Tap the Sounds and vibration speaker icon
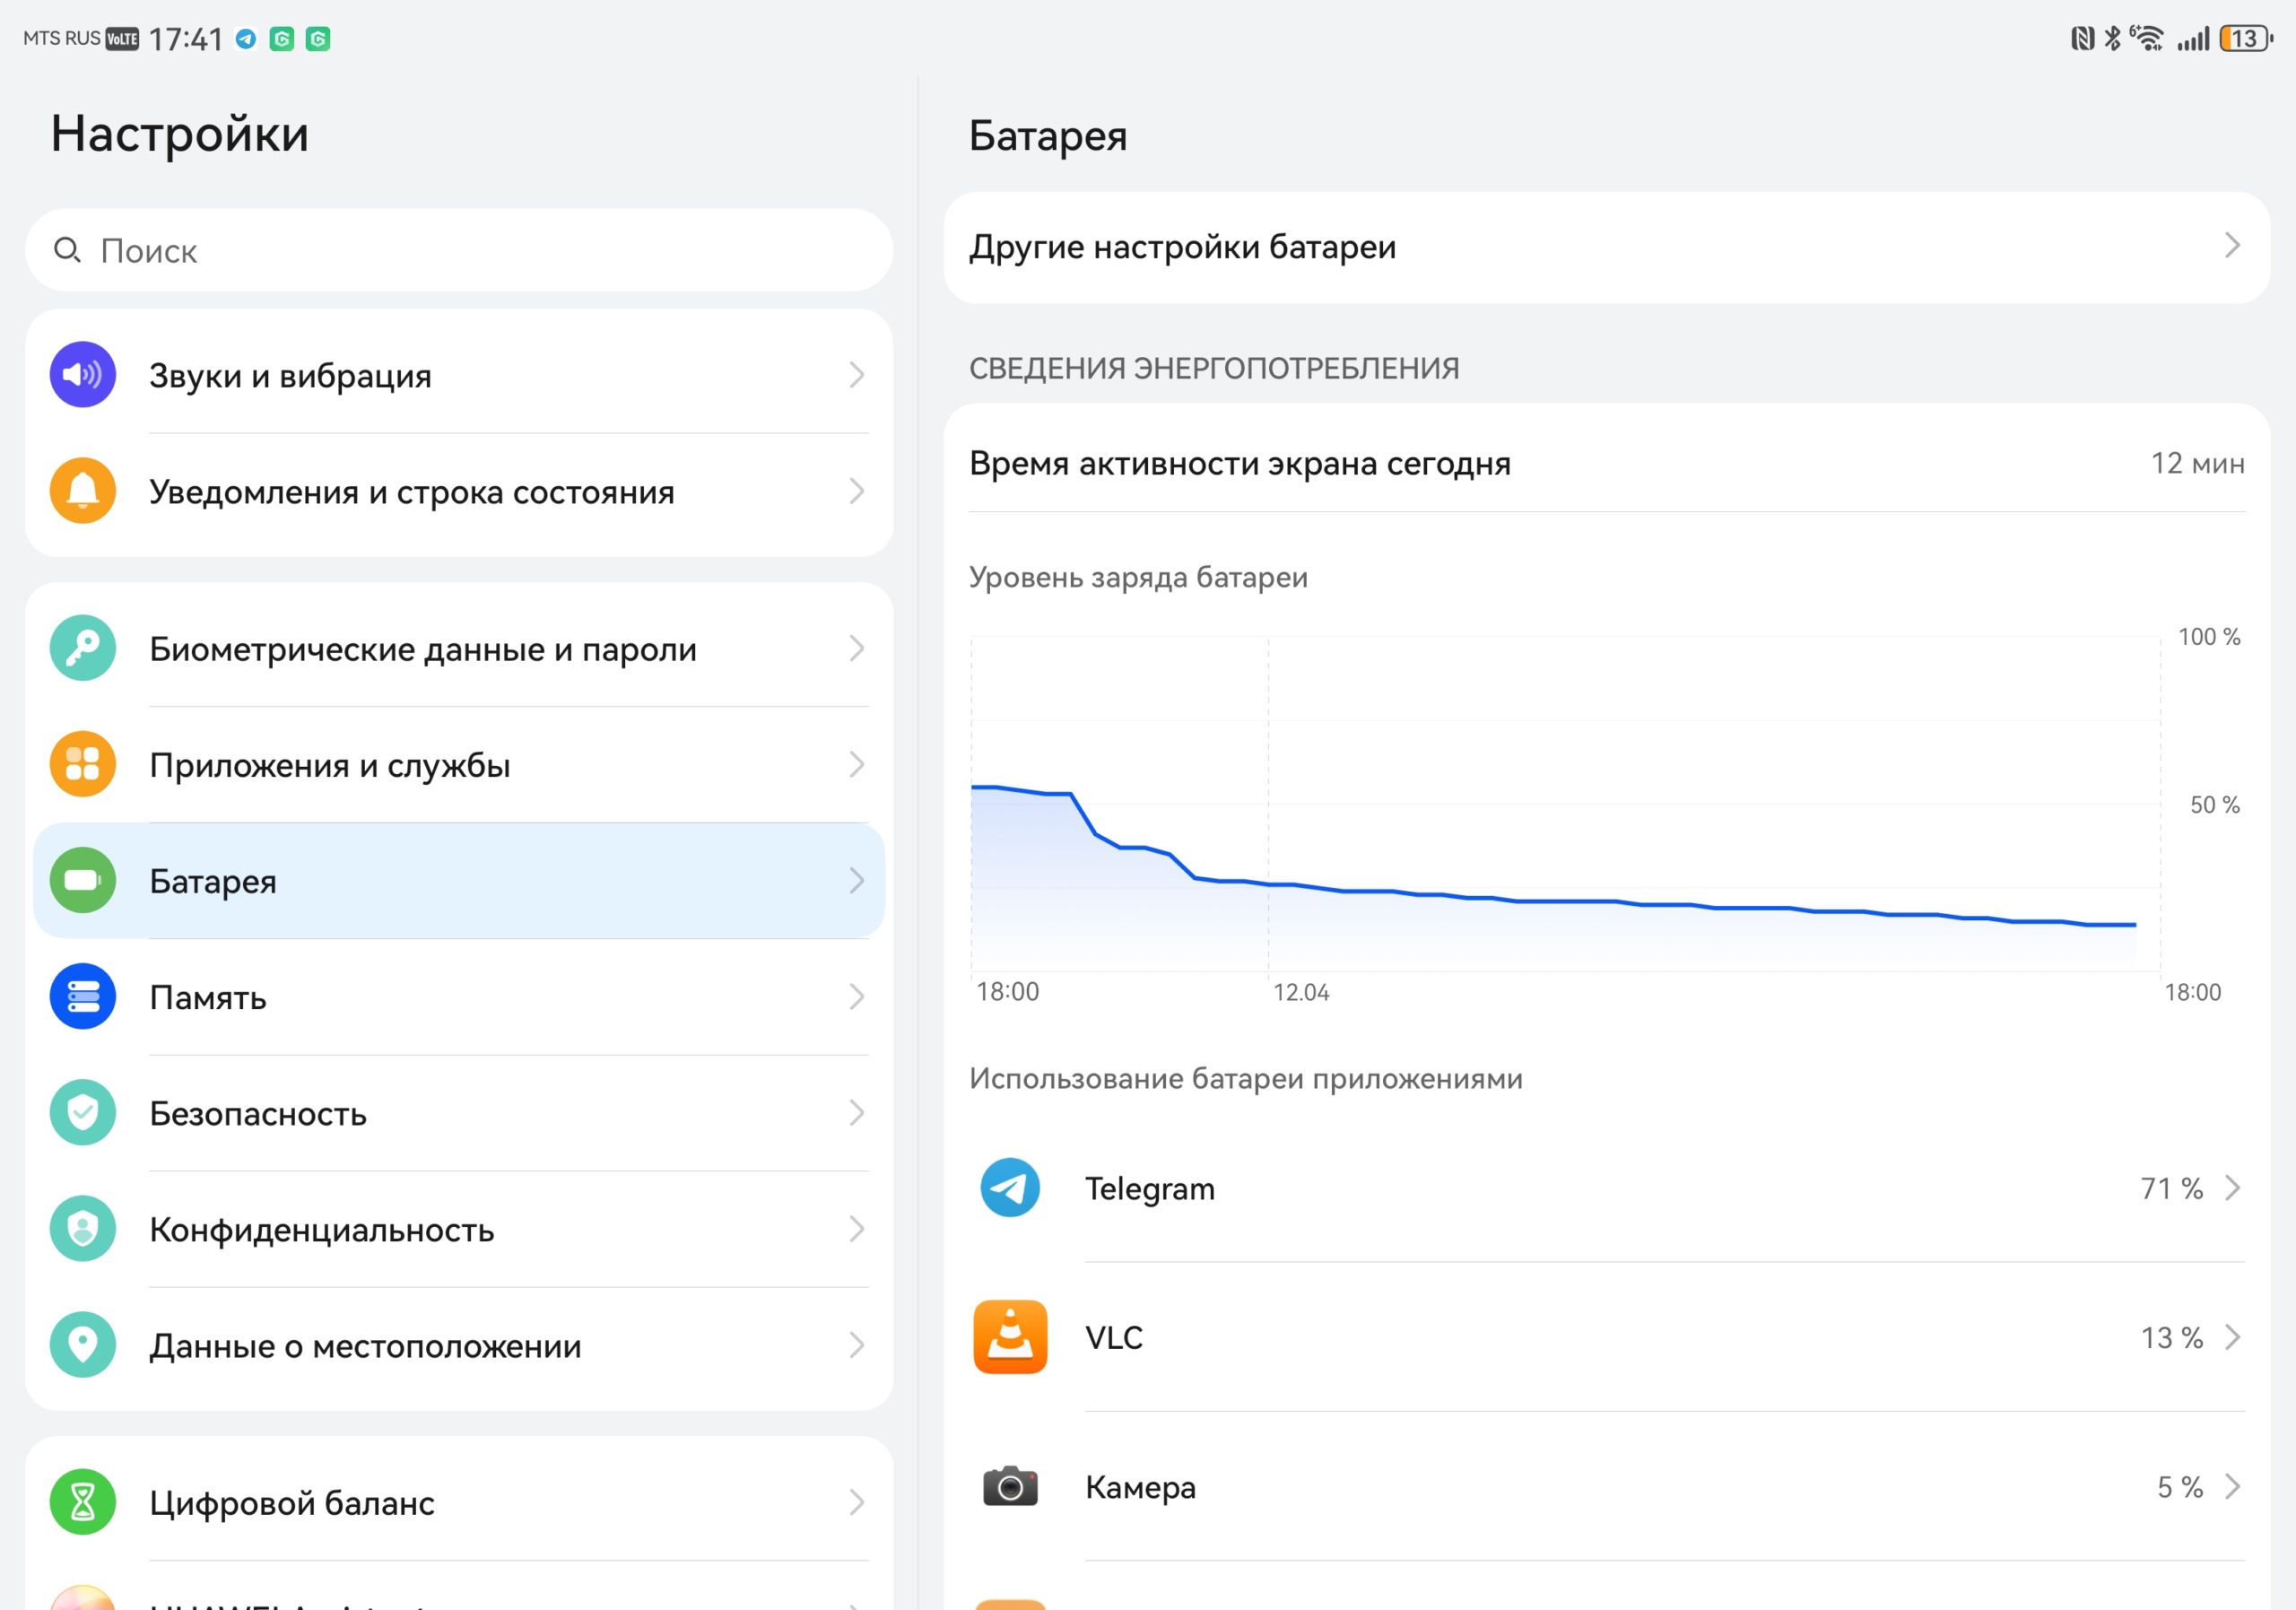 (83, 375)
